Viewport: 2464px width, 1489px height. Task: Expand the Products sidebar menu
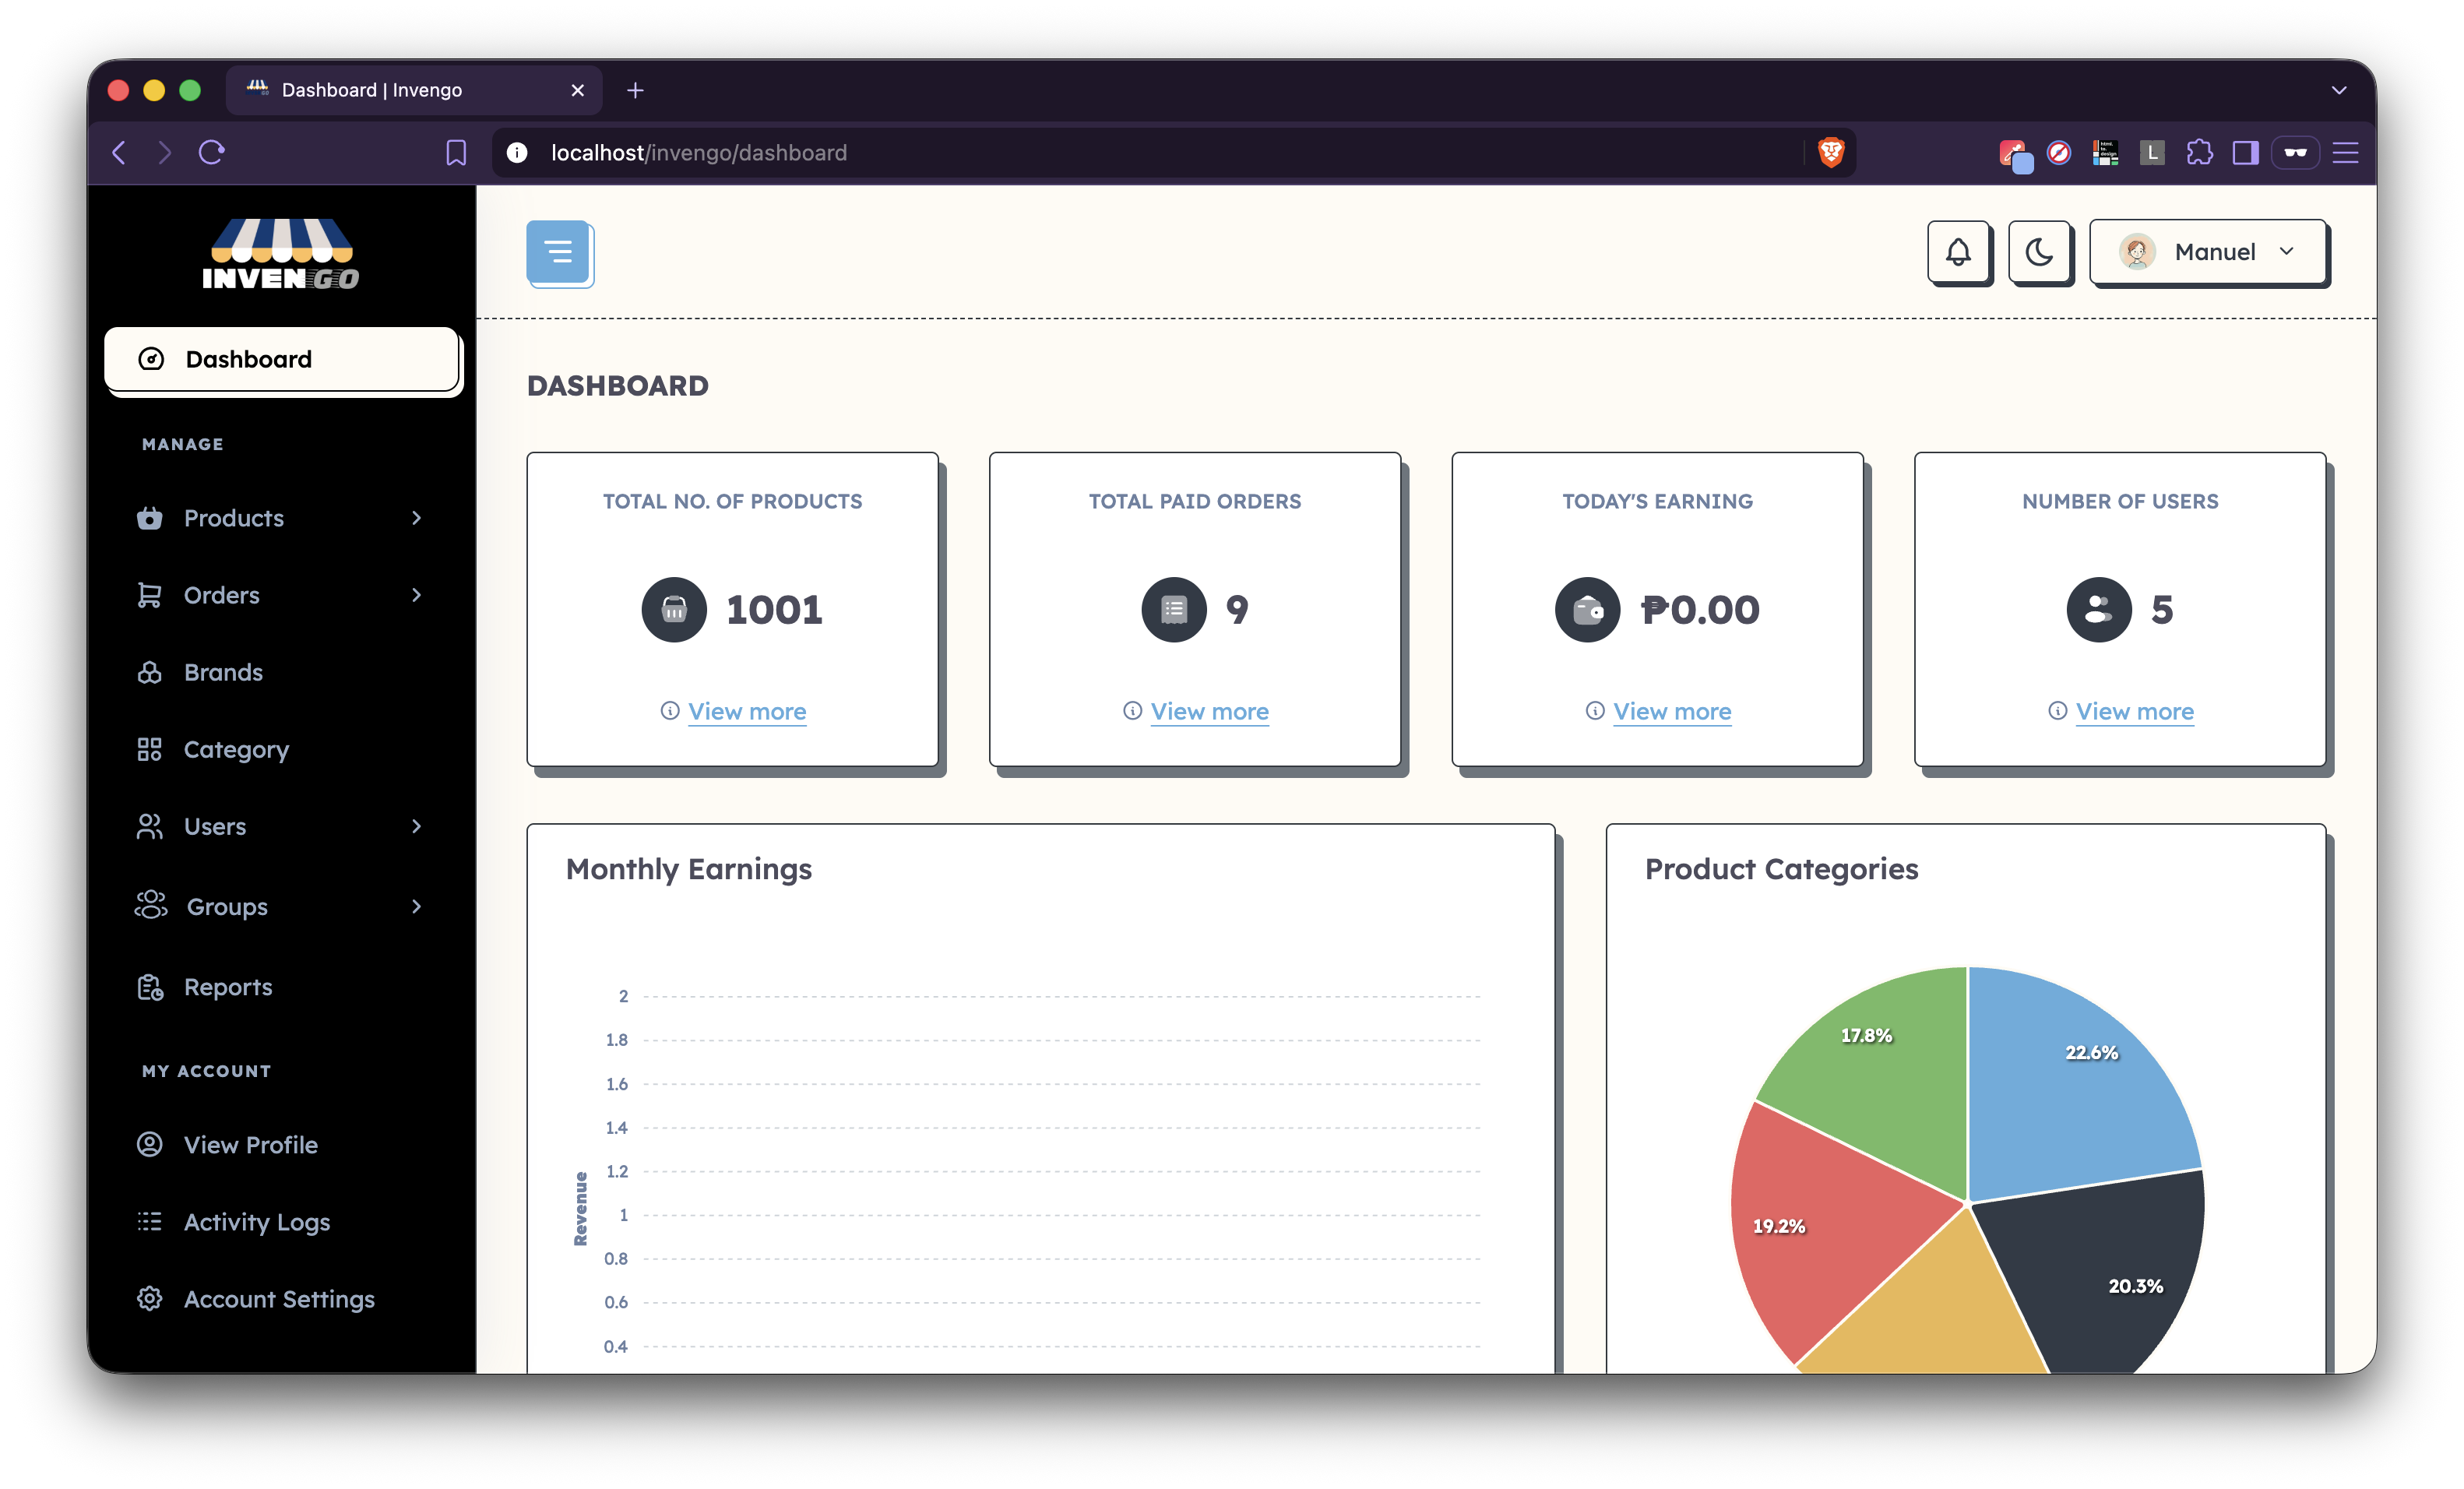click(x=281, y=518)
